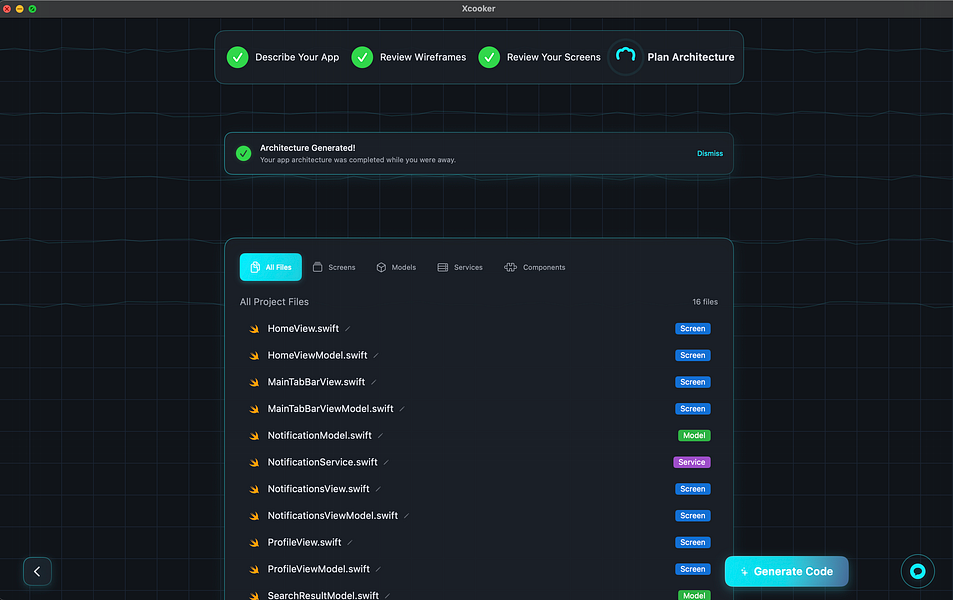
Task: Click the green checkmark beside Review Wireframes
Action: (x=362, y=57)
